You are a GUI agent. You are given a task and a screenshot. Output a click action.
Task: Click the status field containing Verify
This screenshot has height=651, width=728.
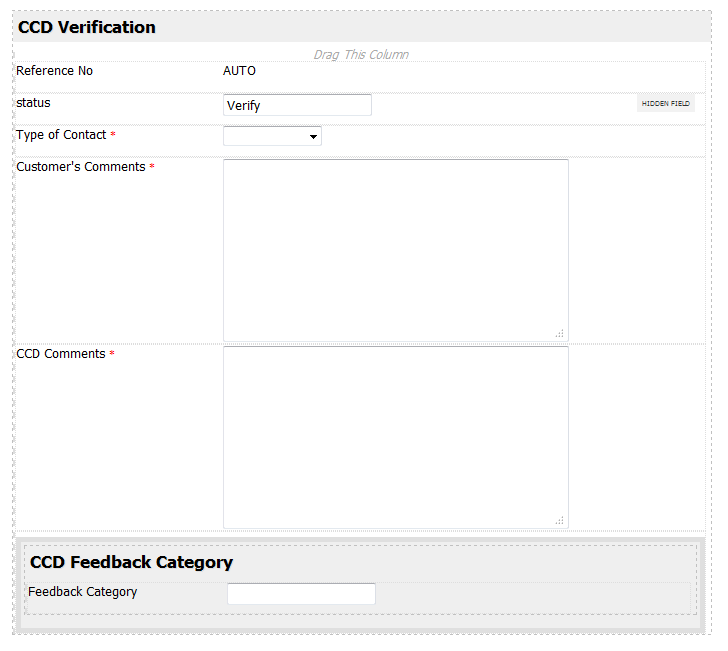(297, 105)
